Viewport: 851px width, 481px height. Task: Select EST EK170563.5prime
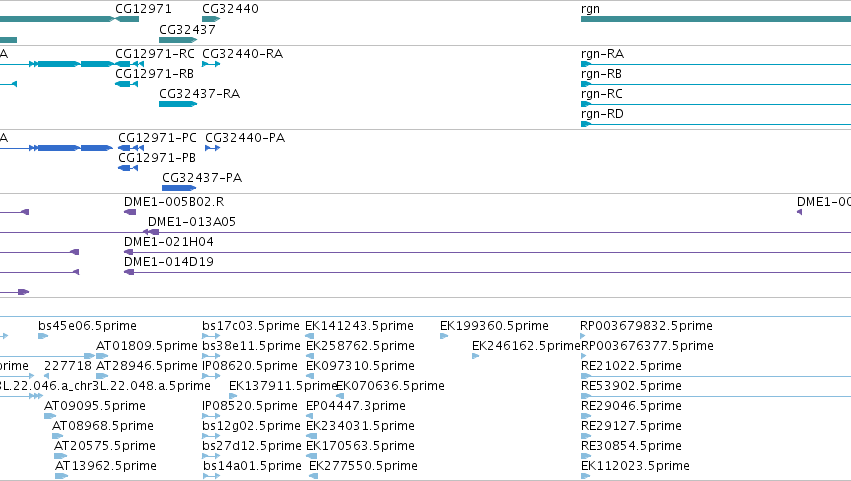[360, 446]
